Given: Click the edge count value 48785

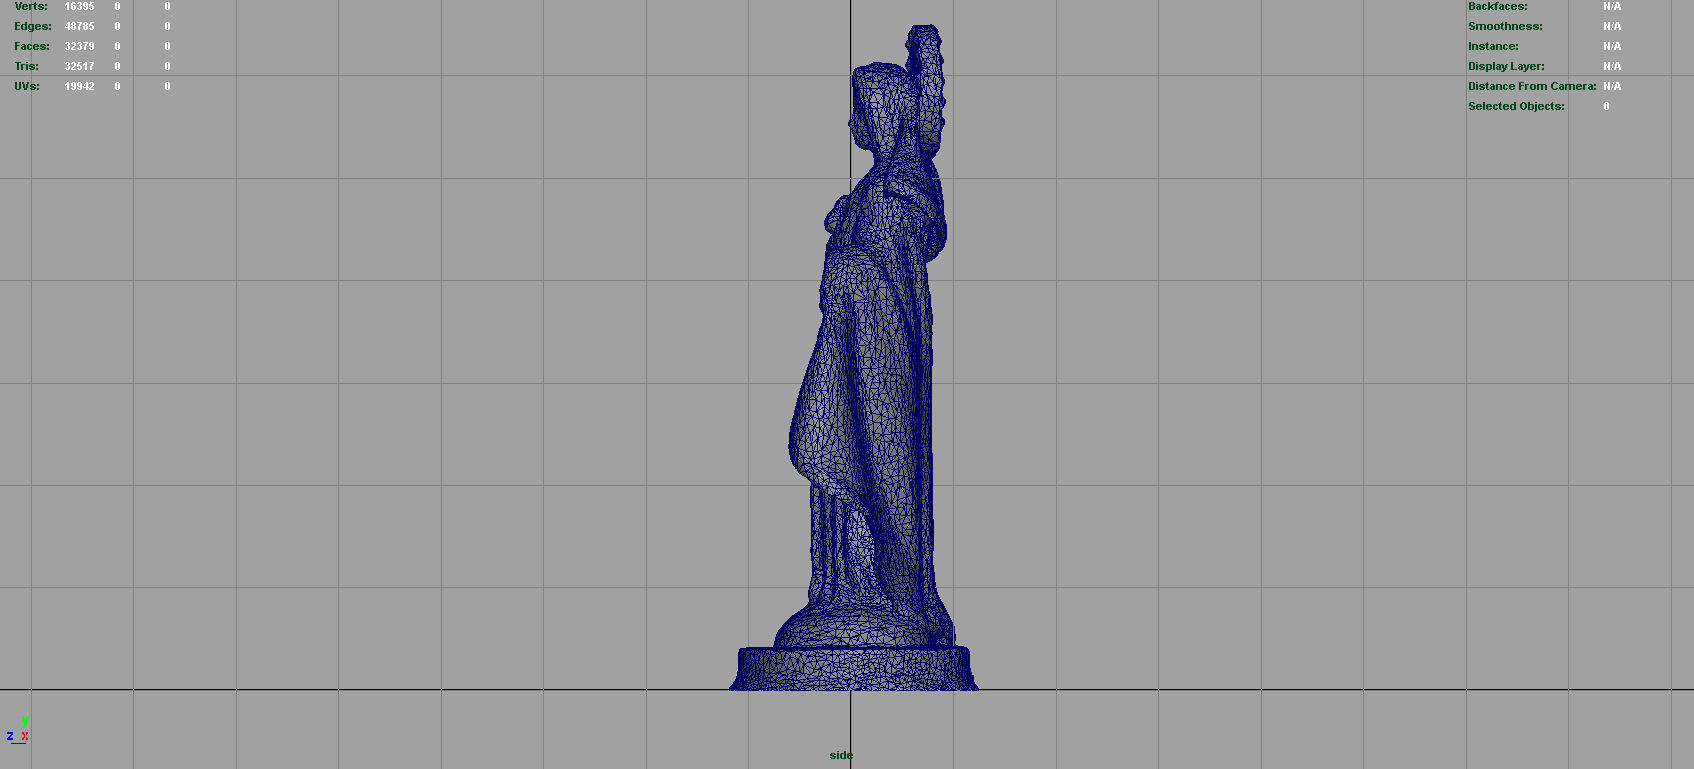Looking at the screenshot, I should [79, 26].
